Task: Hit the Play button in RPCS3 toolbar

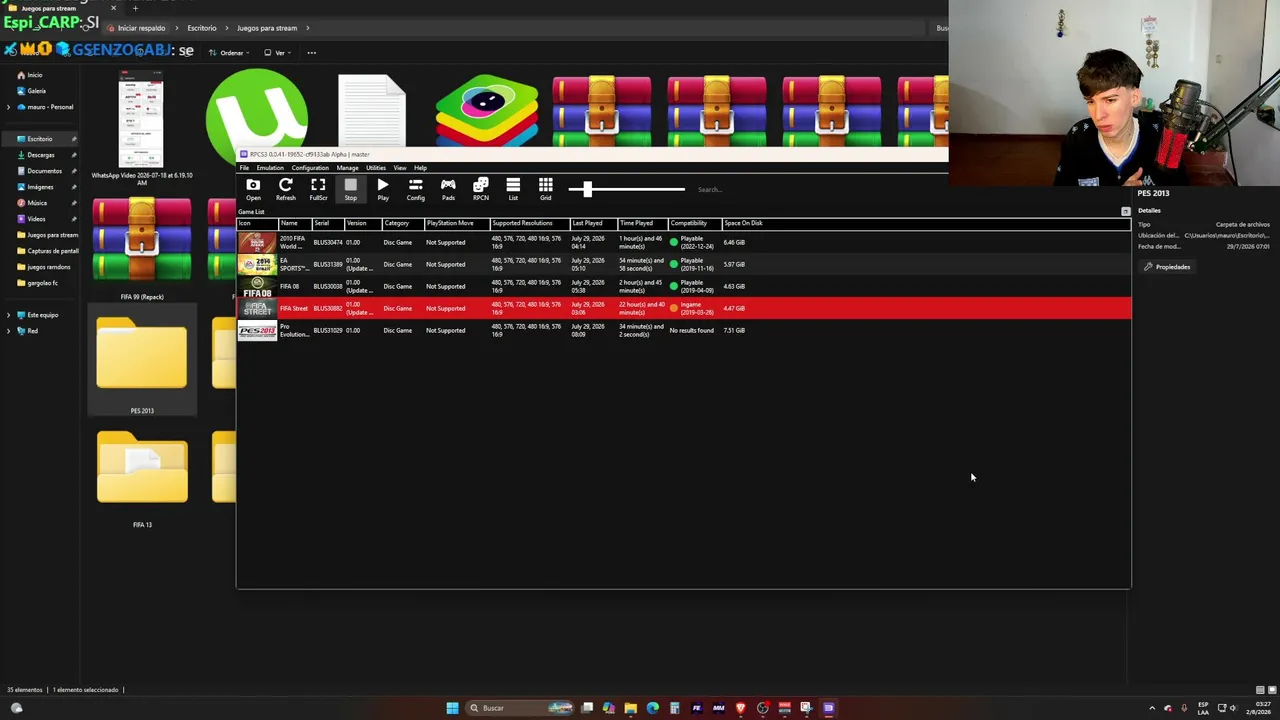Action: 383,189
